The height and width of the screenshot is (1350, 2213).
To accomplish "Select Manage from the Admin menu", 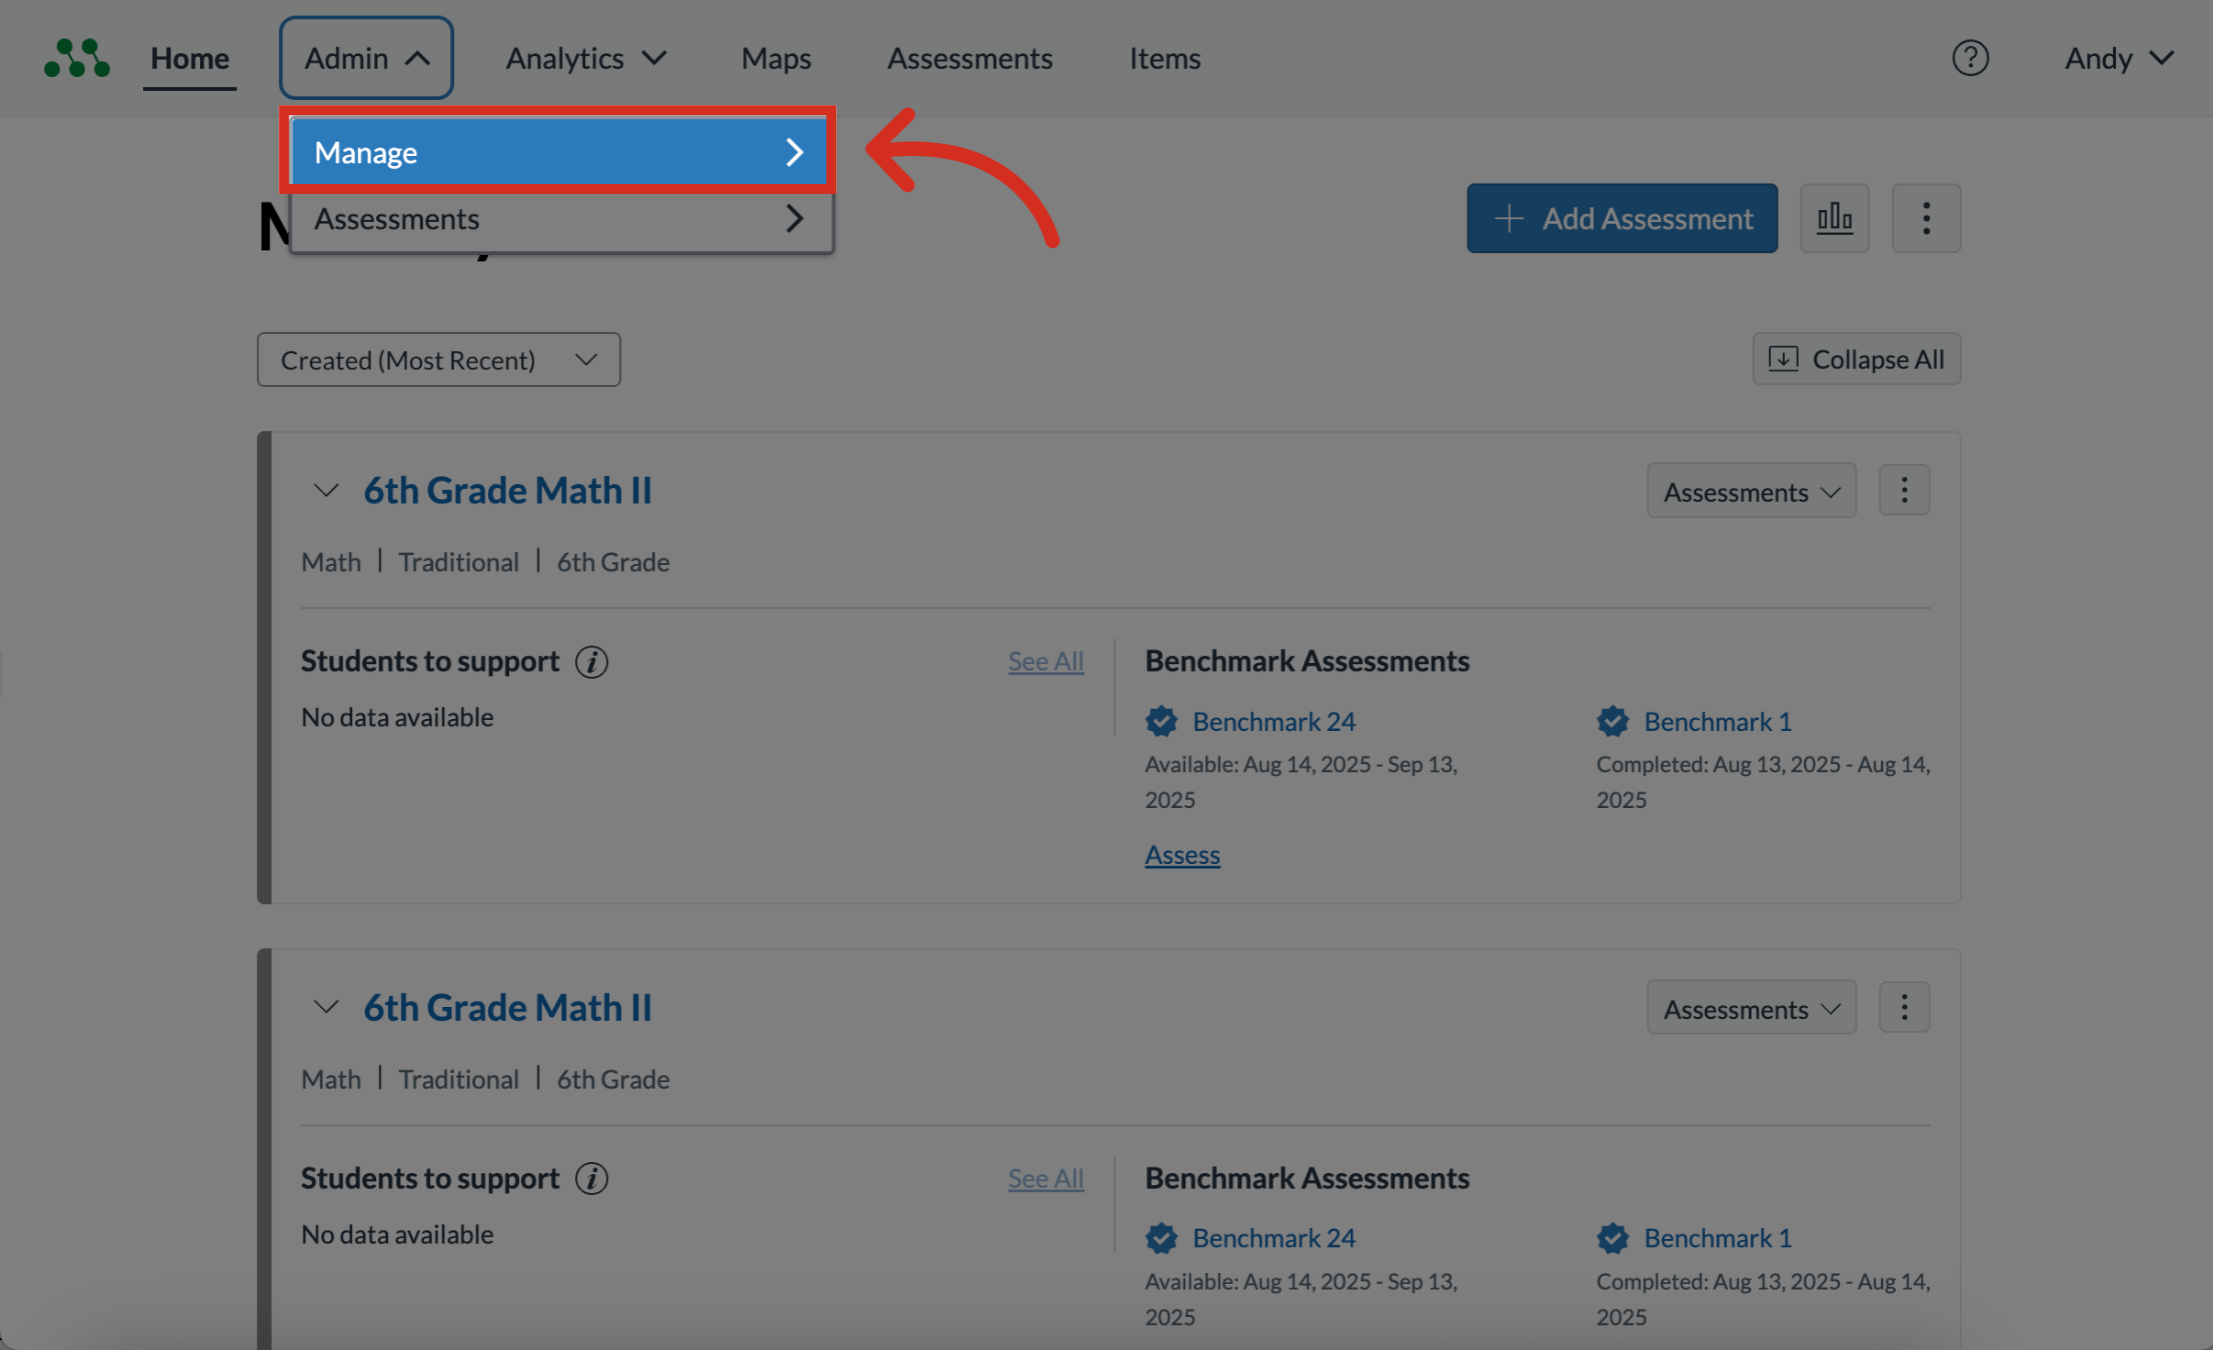I will [560, 151].
